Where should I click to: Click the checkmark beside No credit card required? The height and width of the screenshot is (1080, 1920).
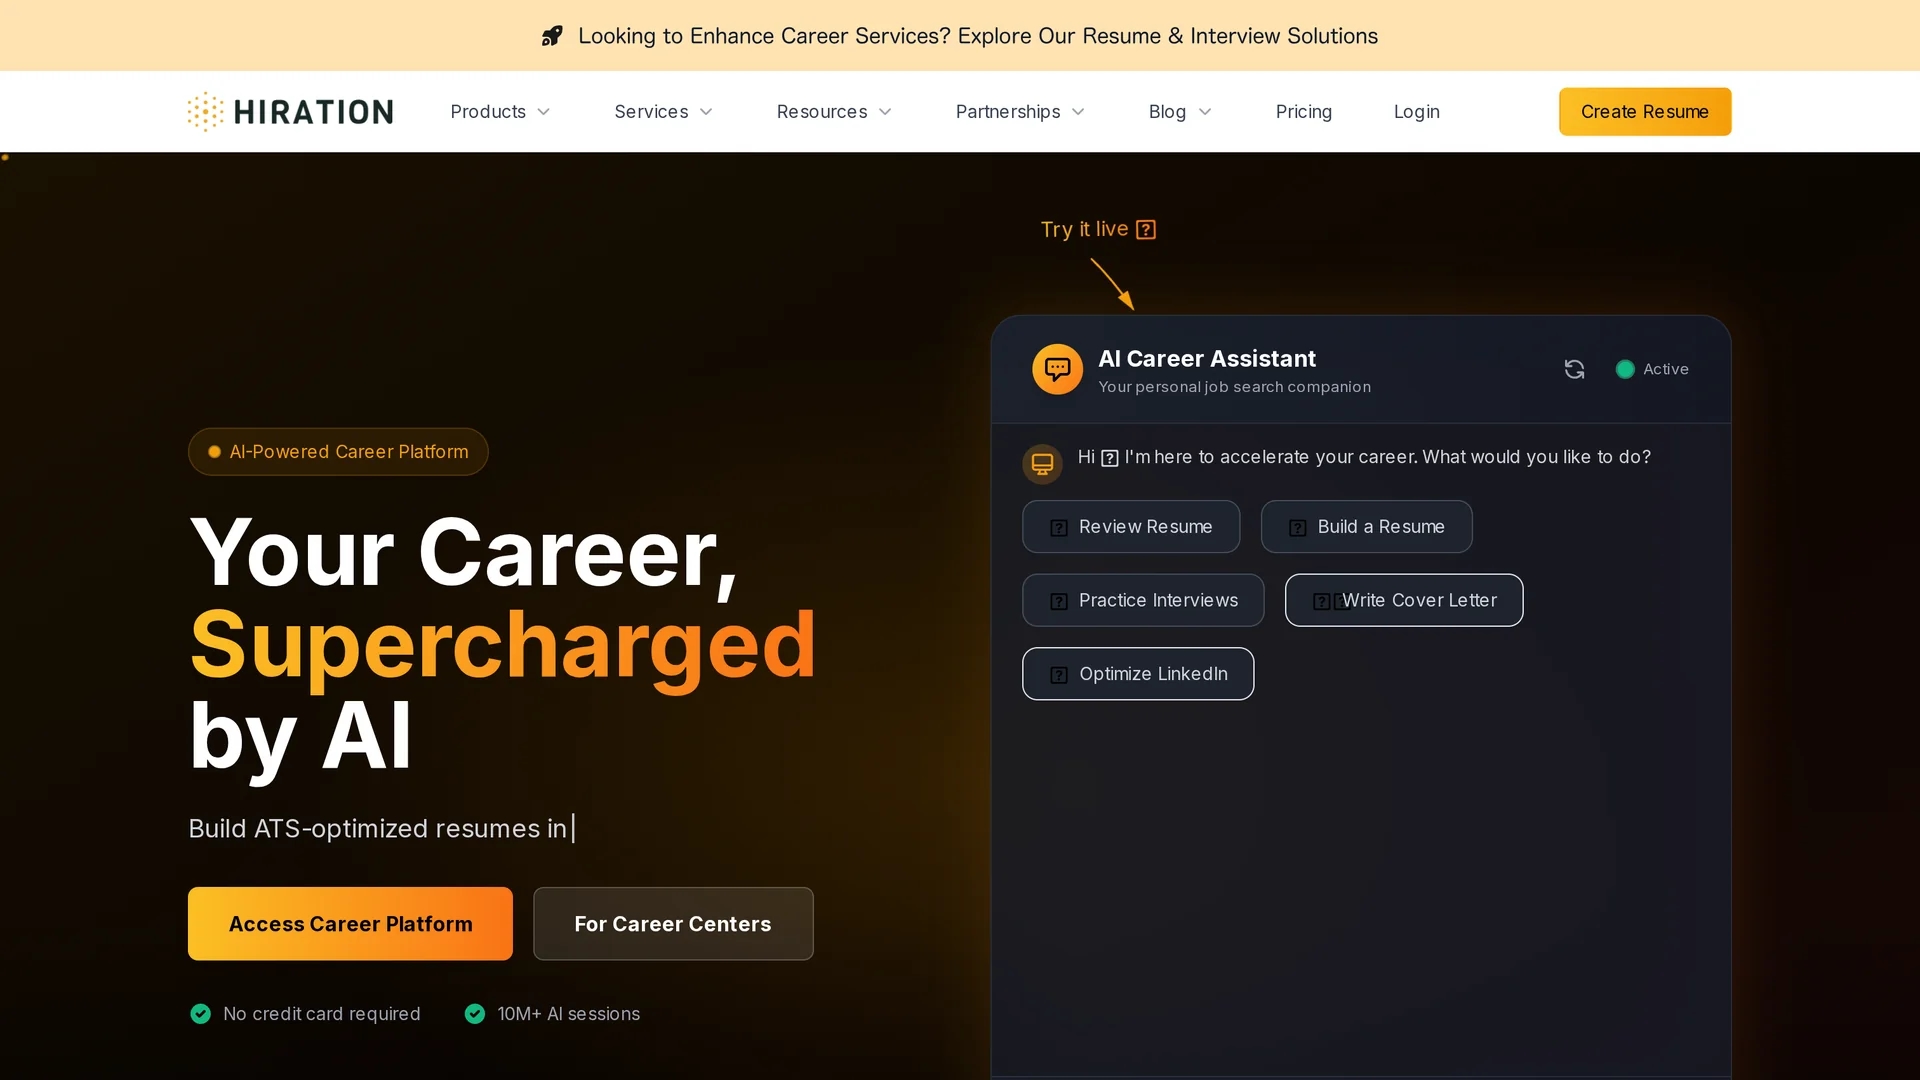click(x=201, y=1014)
